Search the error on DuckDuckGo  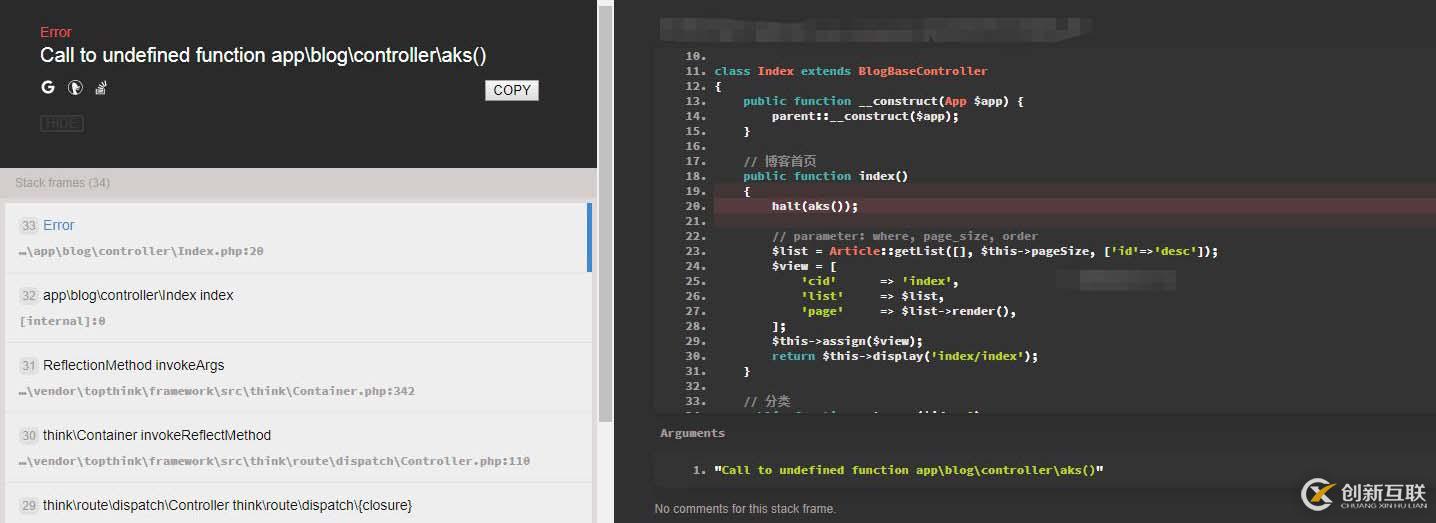pos(74,88)
